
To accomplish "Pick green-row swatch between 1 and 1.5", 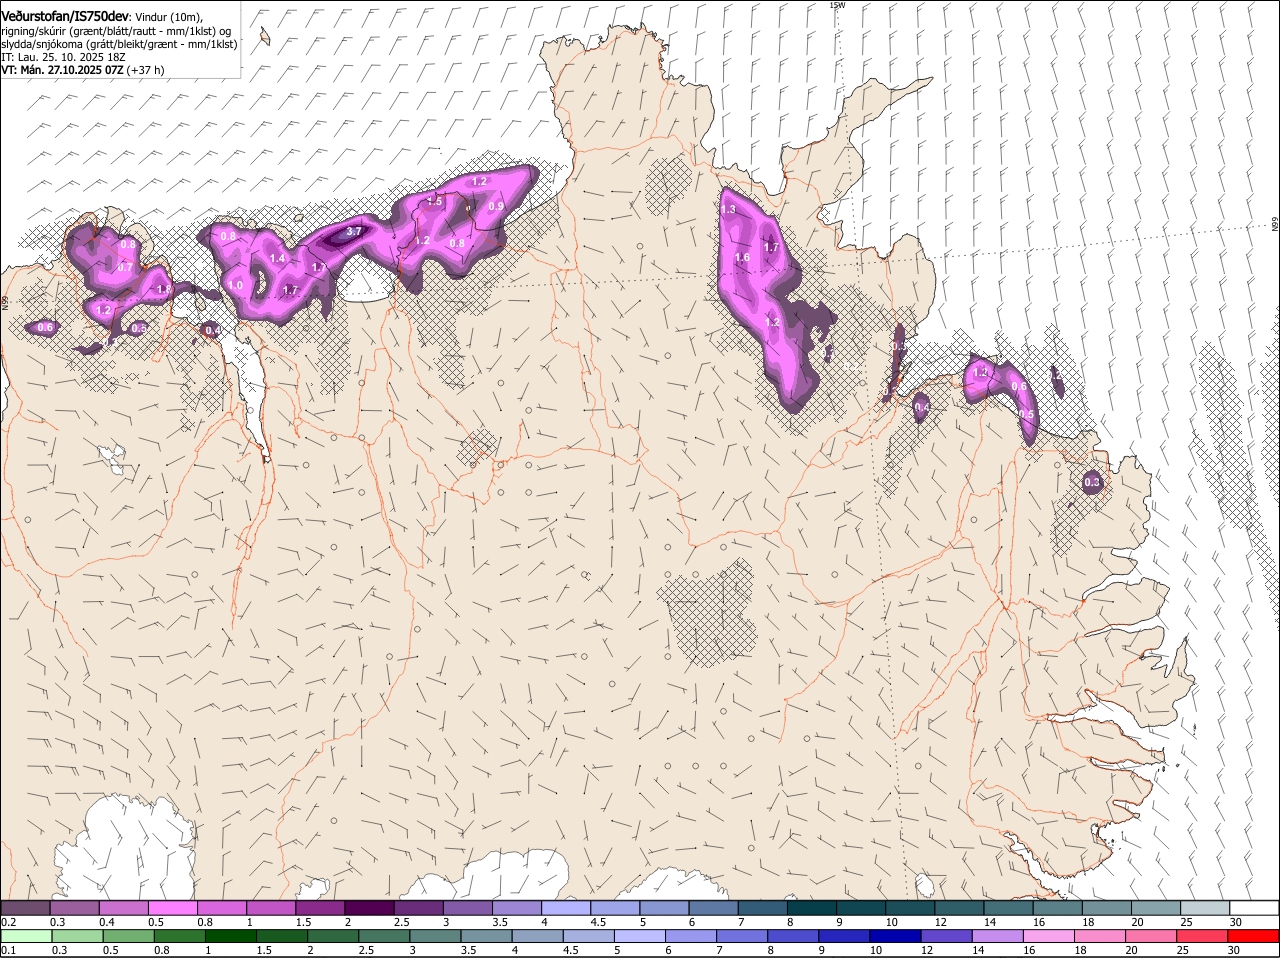I will click(230, 936).
